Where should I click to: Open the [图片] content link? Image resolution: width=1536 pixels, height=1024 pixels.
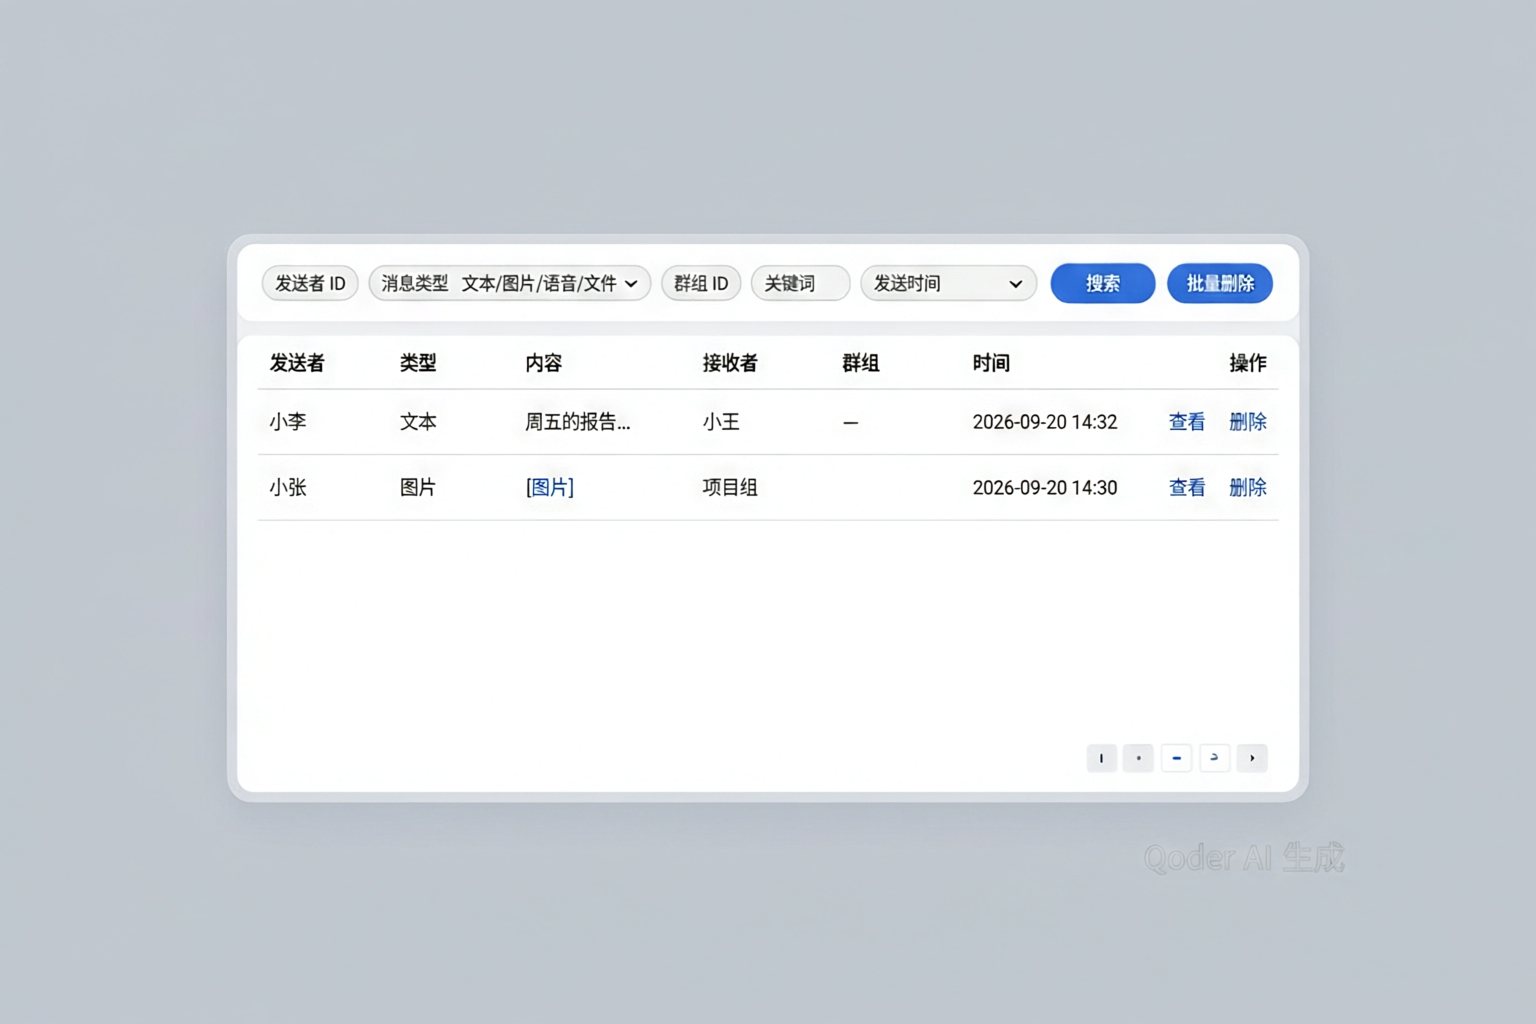tap(550, 487)
